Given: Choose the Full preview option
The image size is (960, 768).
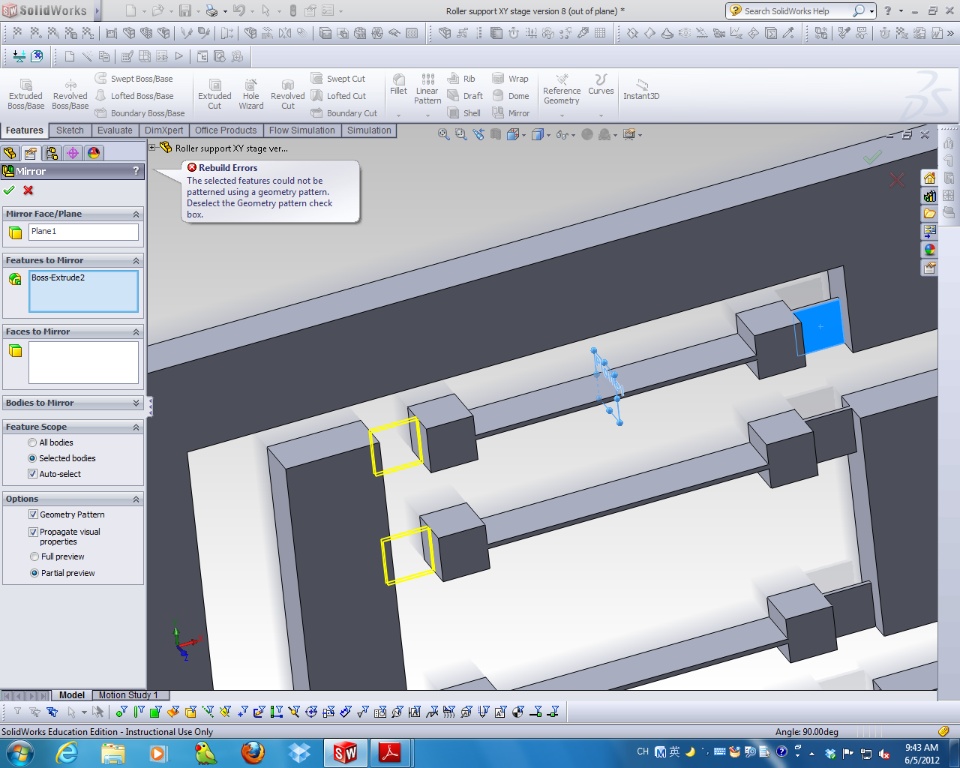Looking at the screenshot, I should click(x=35, y=557).
